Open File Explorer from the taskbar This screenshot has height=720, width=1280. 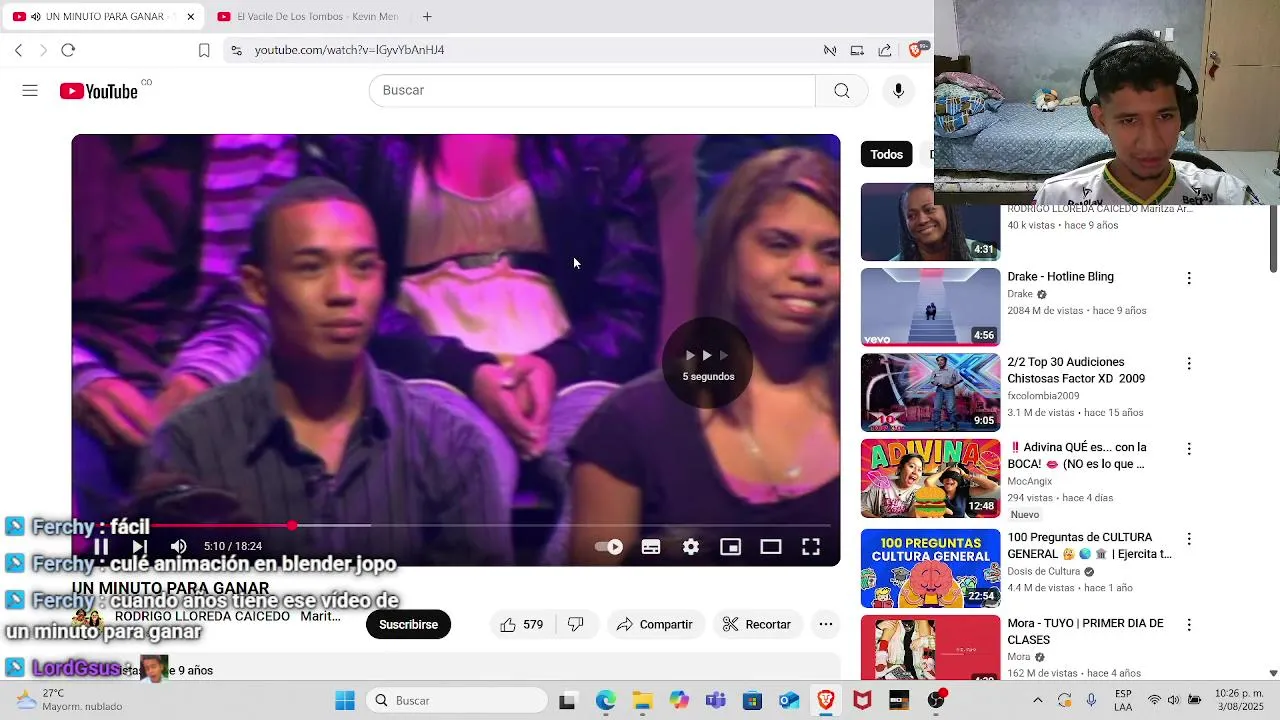(642, 701)
